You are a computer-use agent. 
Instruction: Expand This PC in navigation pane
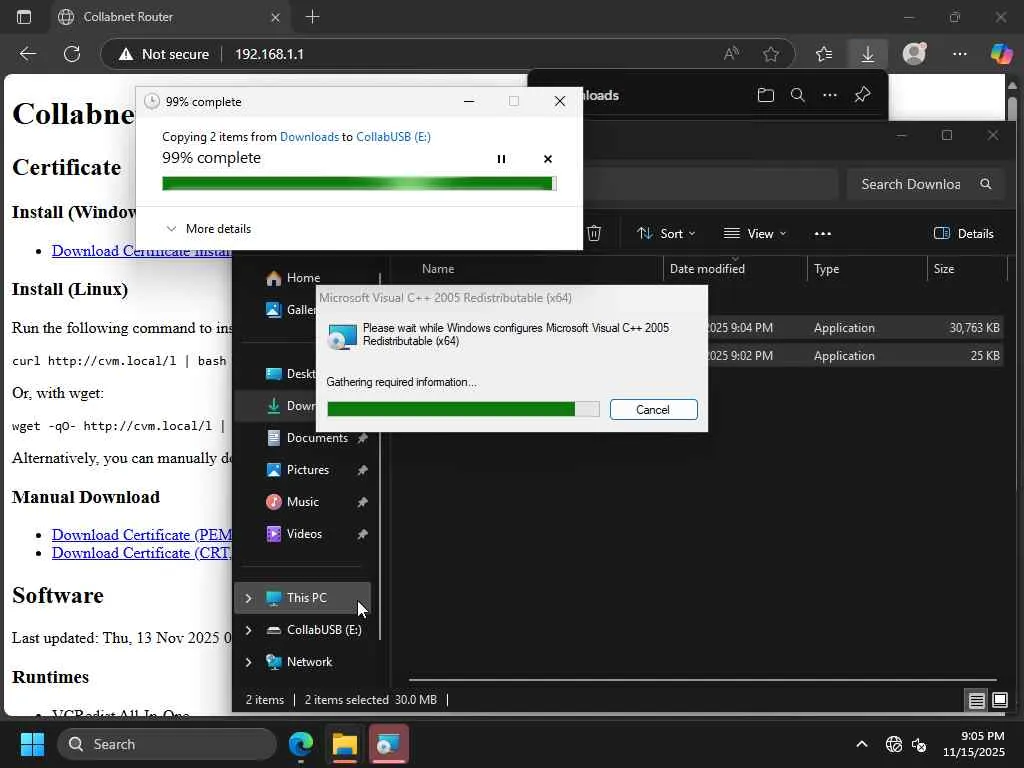[248, 598]
